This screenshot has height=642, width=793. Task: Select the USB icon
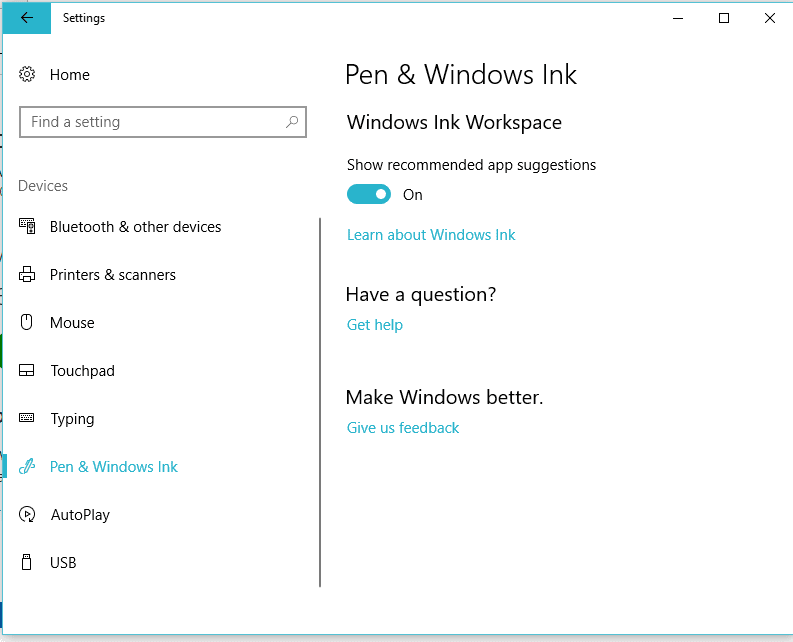click(27, 562)
